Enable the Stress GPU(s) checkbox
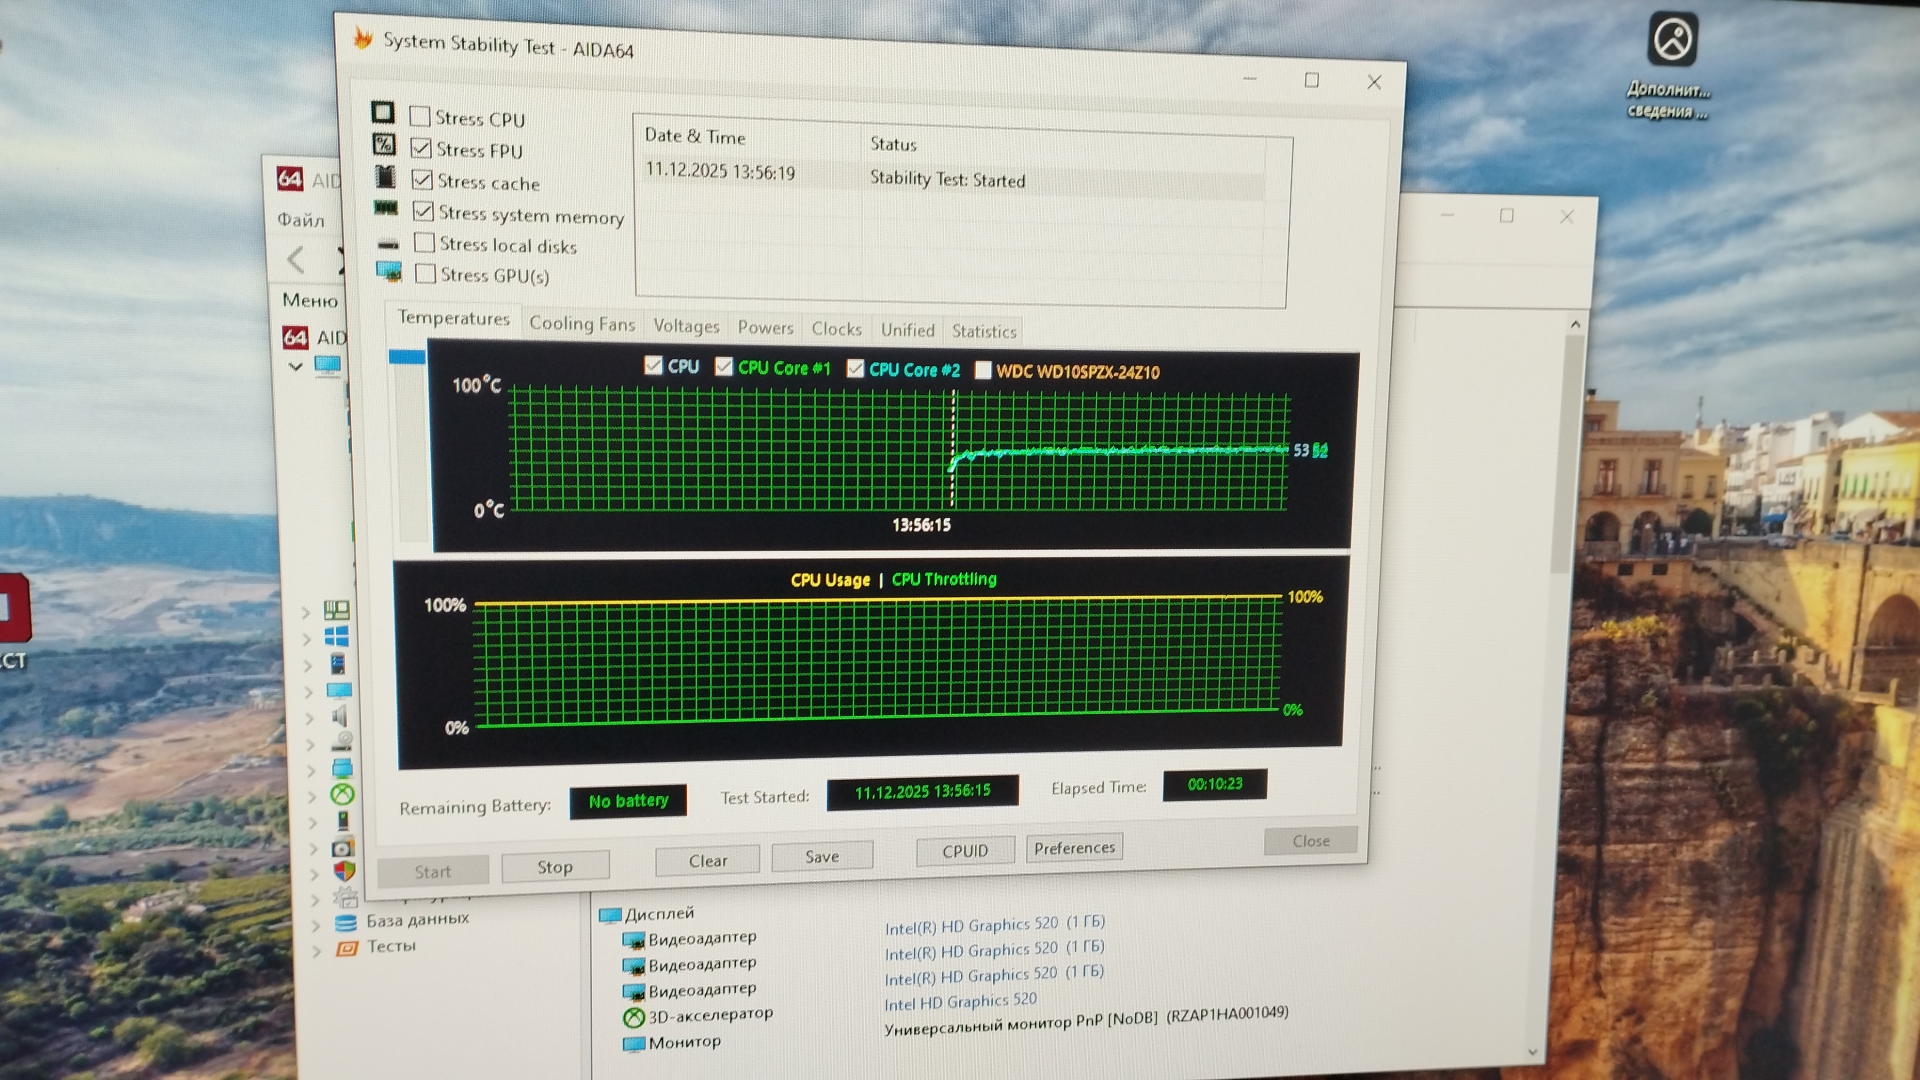The image size is (1920, 1080). point(426,274)
